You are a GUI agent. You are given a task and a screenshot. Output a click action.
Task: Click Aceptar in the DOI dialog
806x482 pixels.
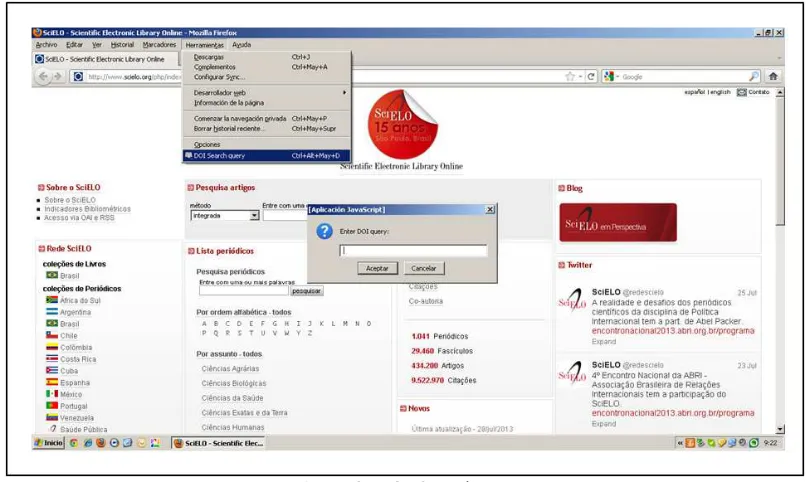click(377, 268)
